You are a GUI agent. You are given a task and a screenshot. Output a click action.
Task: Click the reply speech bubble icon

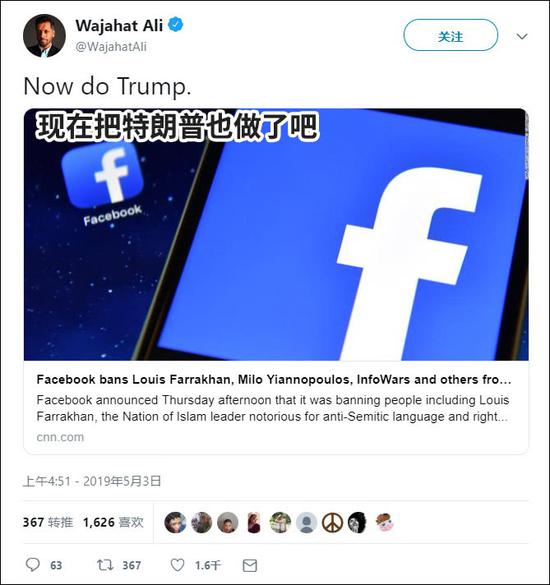pos(32,565)
